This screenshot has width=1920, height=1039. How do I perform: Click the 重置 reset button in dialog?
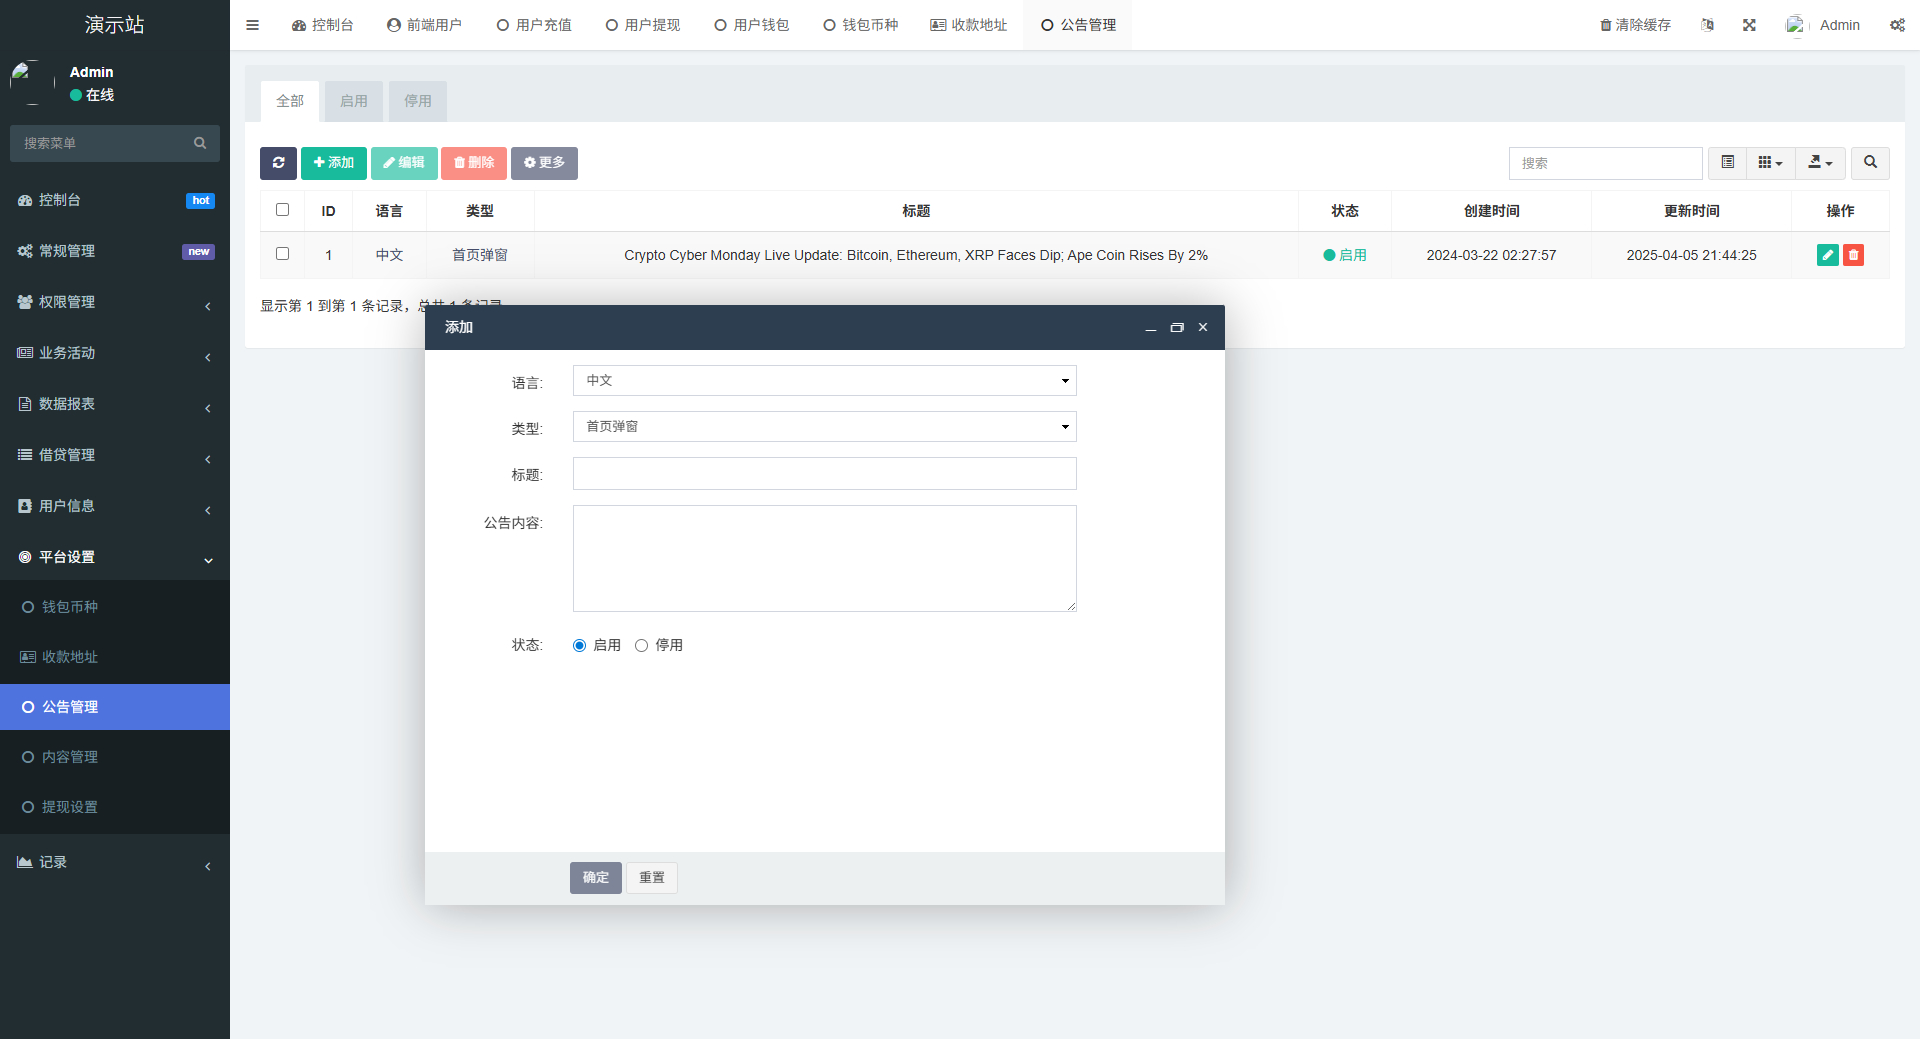pyautogui.click(x=651, y=877)
